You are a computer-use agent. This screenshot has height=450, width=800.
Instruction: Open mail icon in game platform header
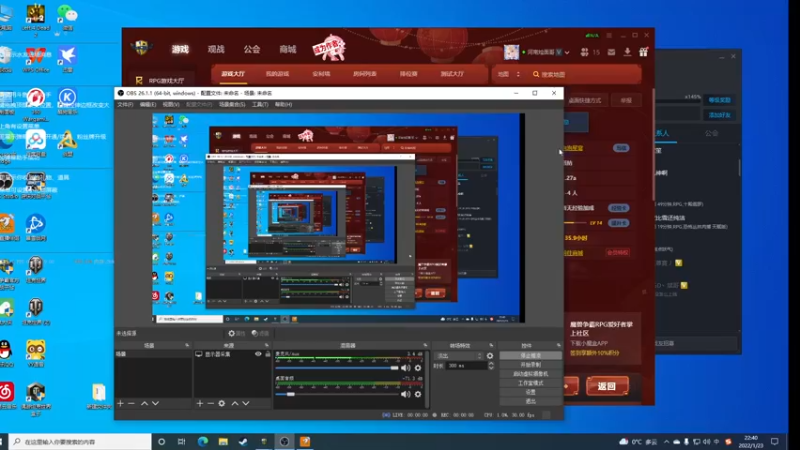(611, 52)
